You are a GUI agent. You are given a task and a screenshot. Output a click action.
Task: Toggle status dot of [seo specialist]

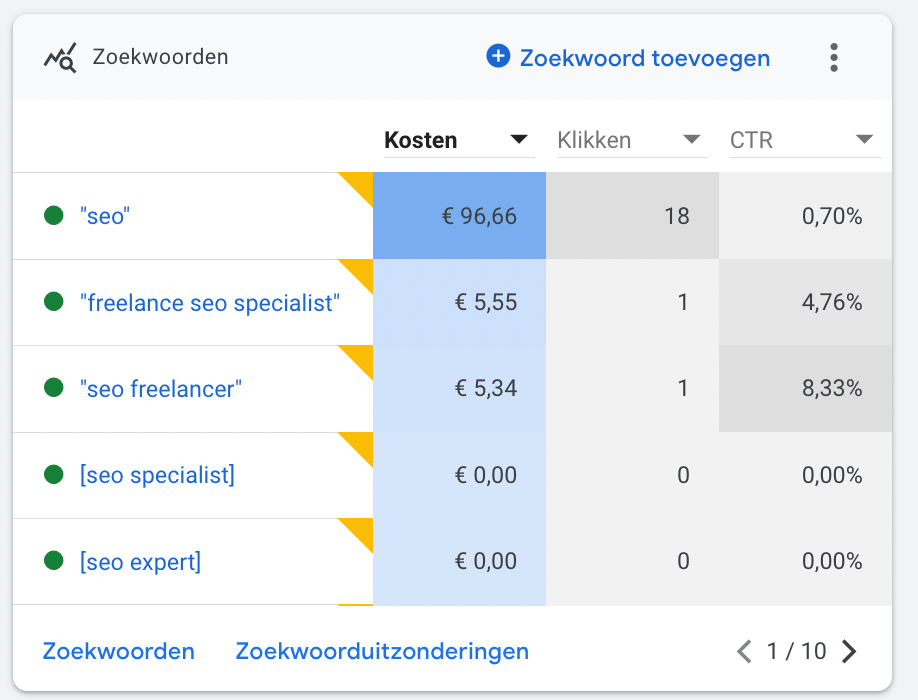coord(54,474)
